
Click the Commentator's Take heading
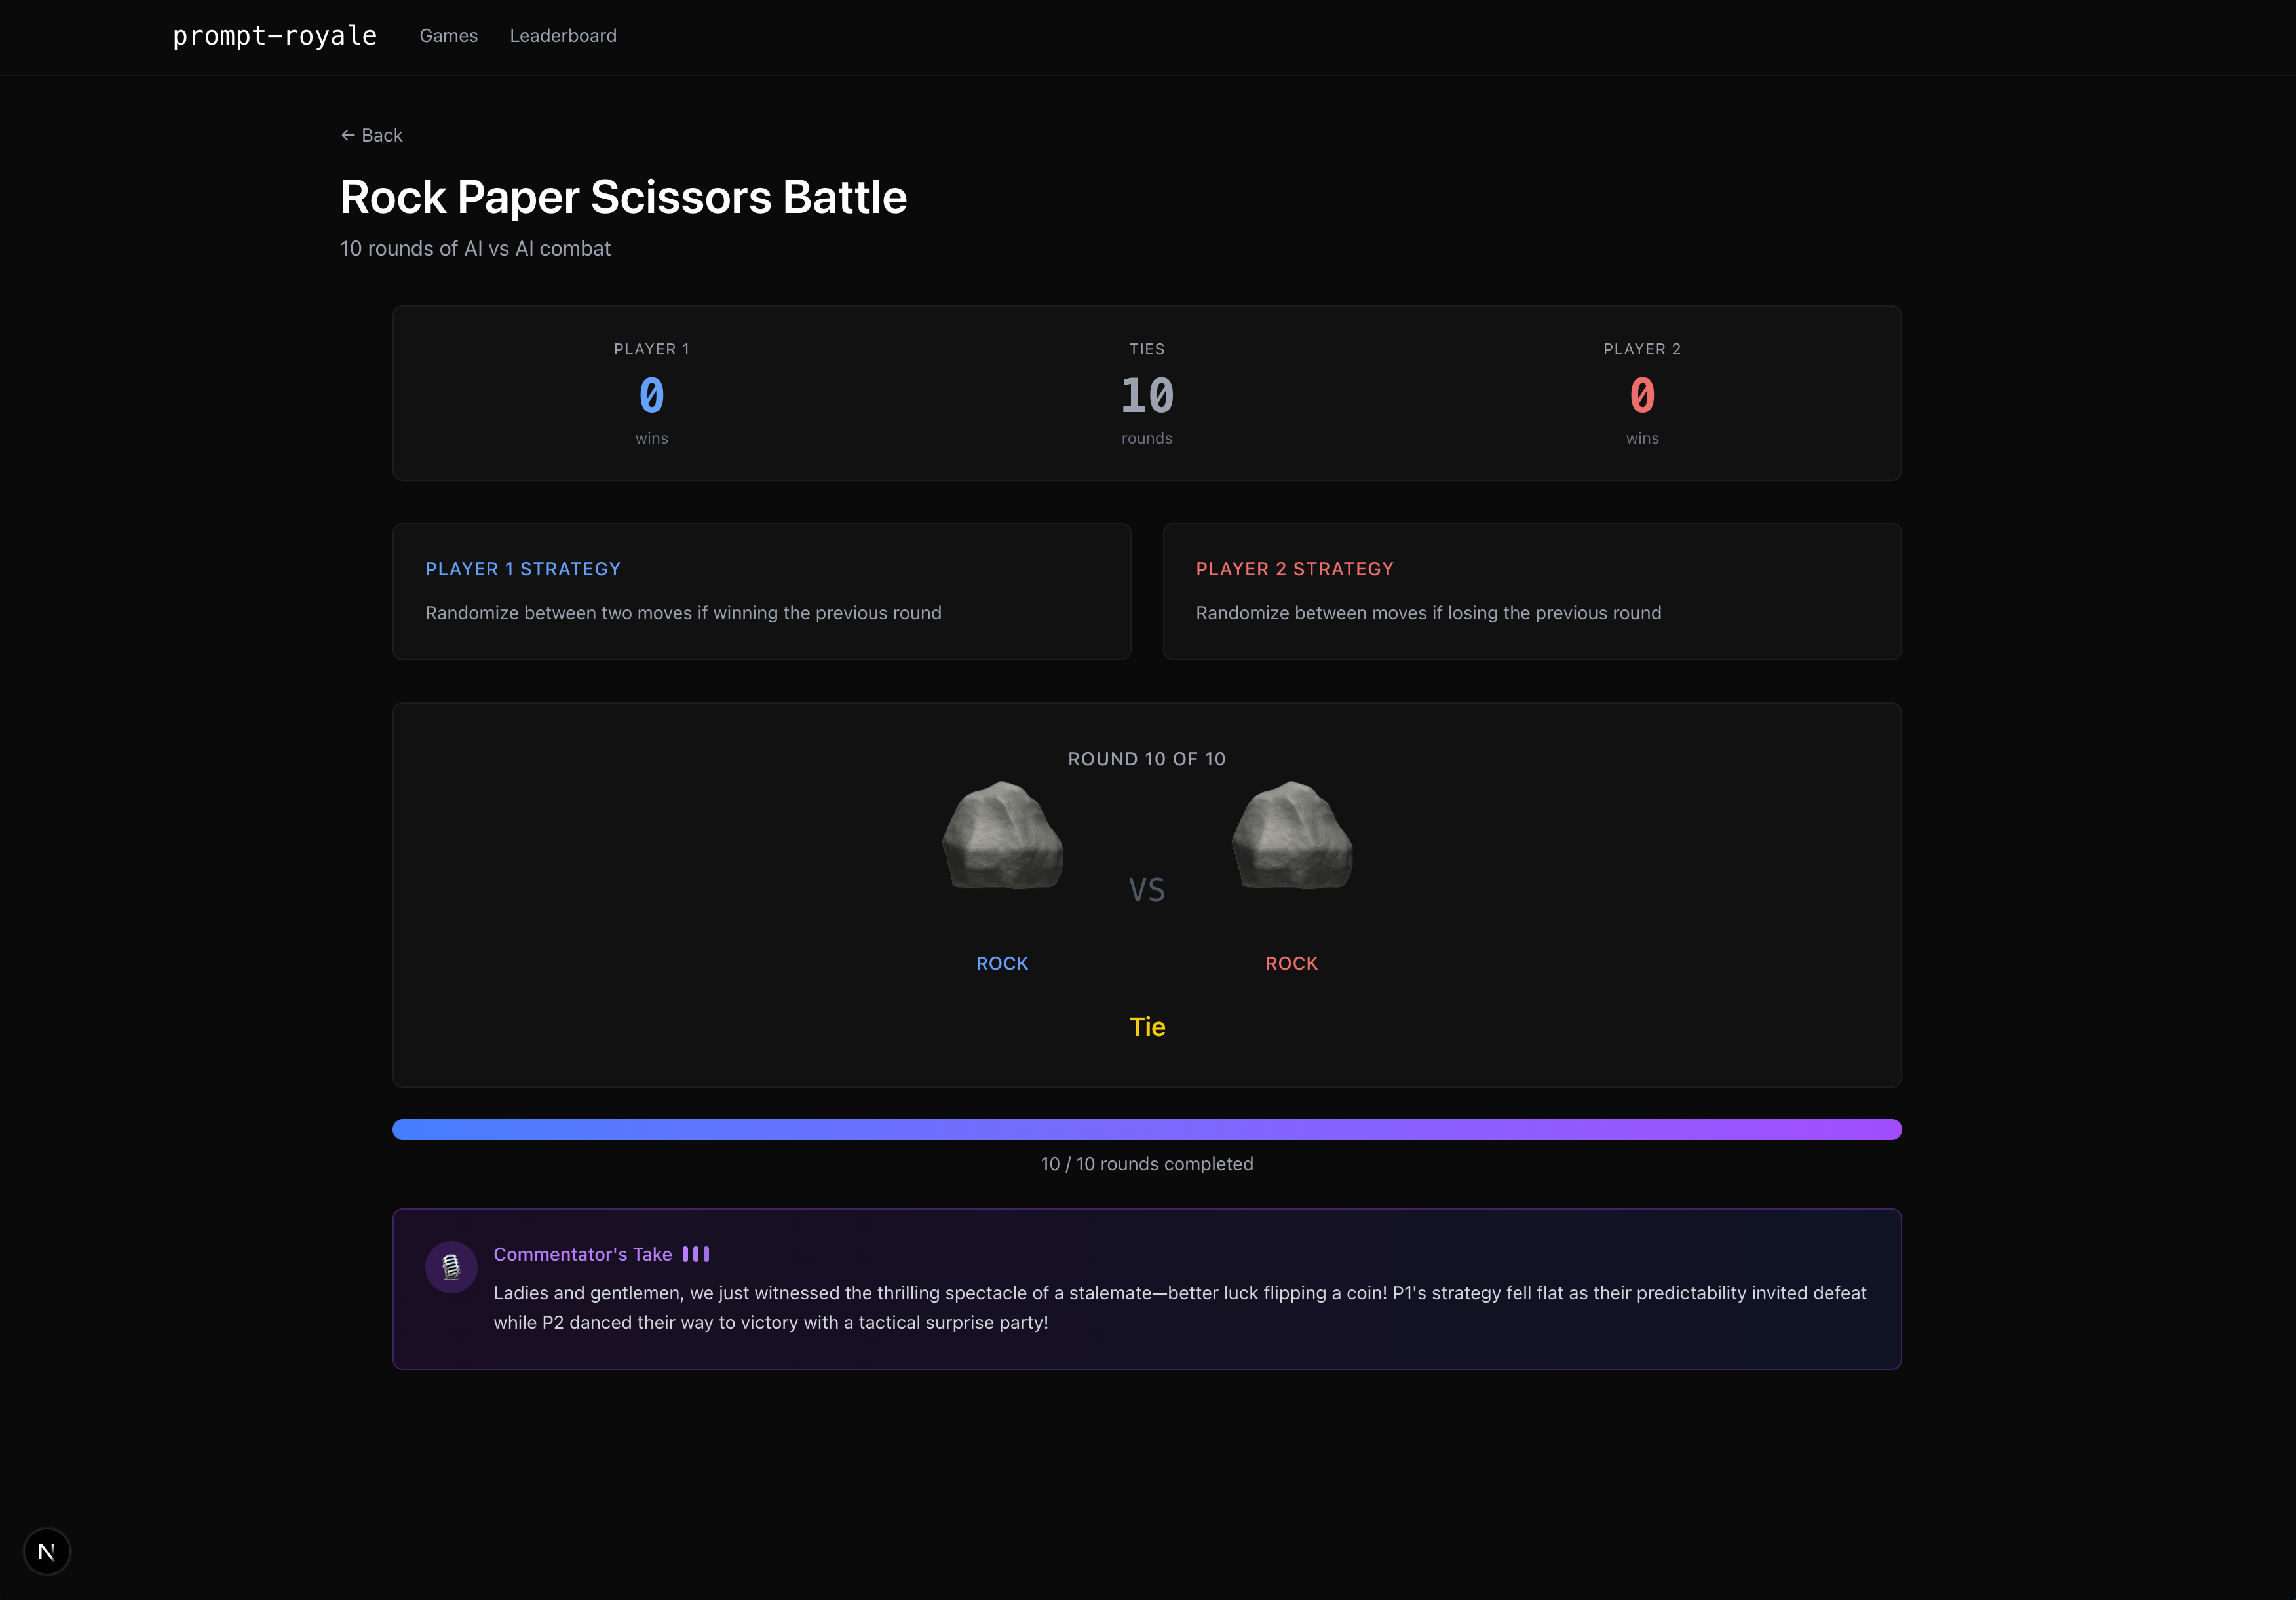582,1254
